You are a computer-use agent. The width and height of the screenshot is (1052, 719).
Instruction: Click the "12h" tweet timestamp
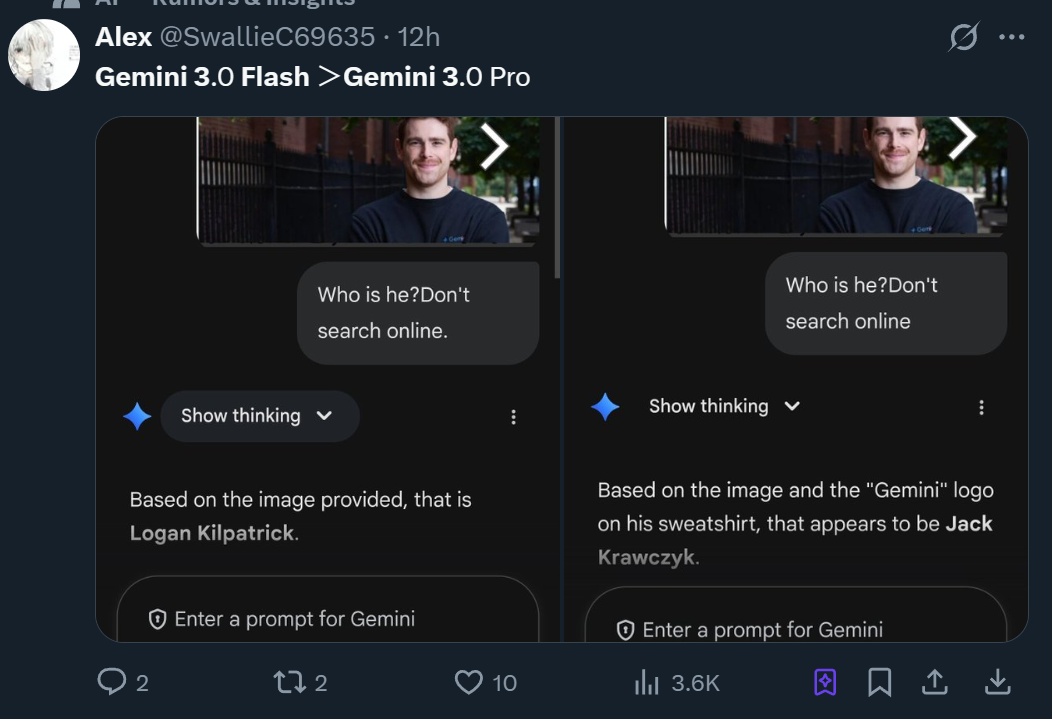(419, 38)
